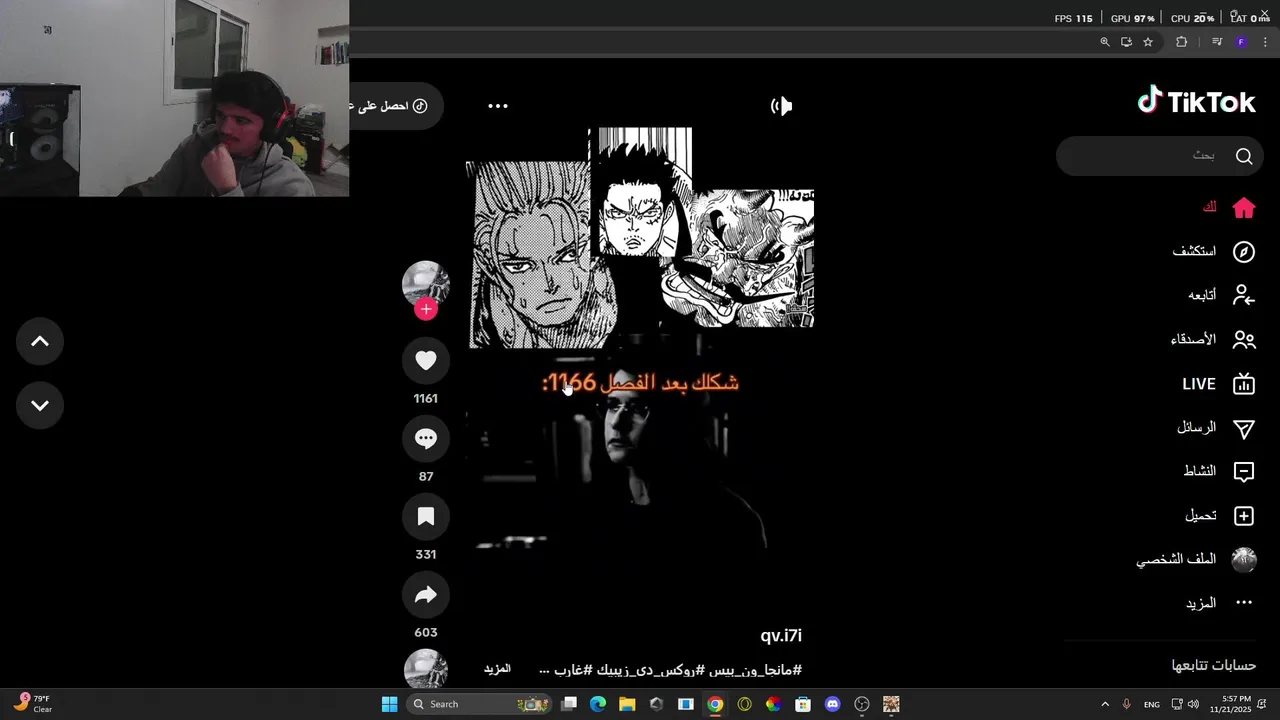This screenshot has width=1280, height=720.
Task: Expand the More (المزيد) sidebar menu
Action: (x=1219, y=603)
